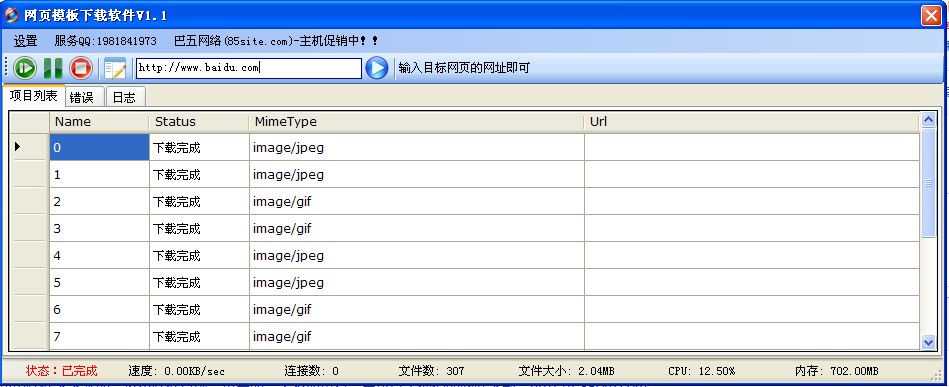This screenshot has width=949, height=387.
Task: Click the 文件数: 307 status entry
Action: click(431, 371)
